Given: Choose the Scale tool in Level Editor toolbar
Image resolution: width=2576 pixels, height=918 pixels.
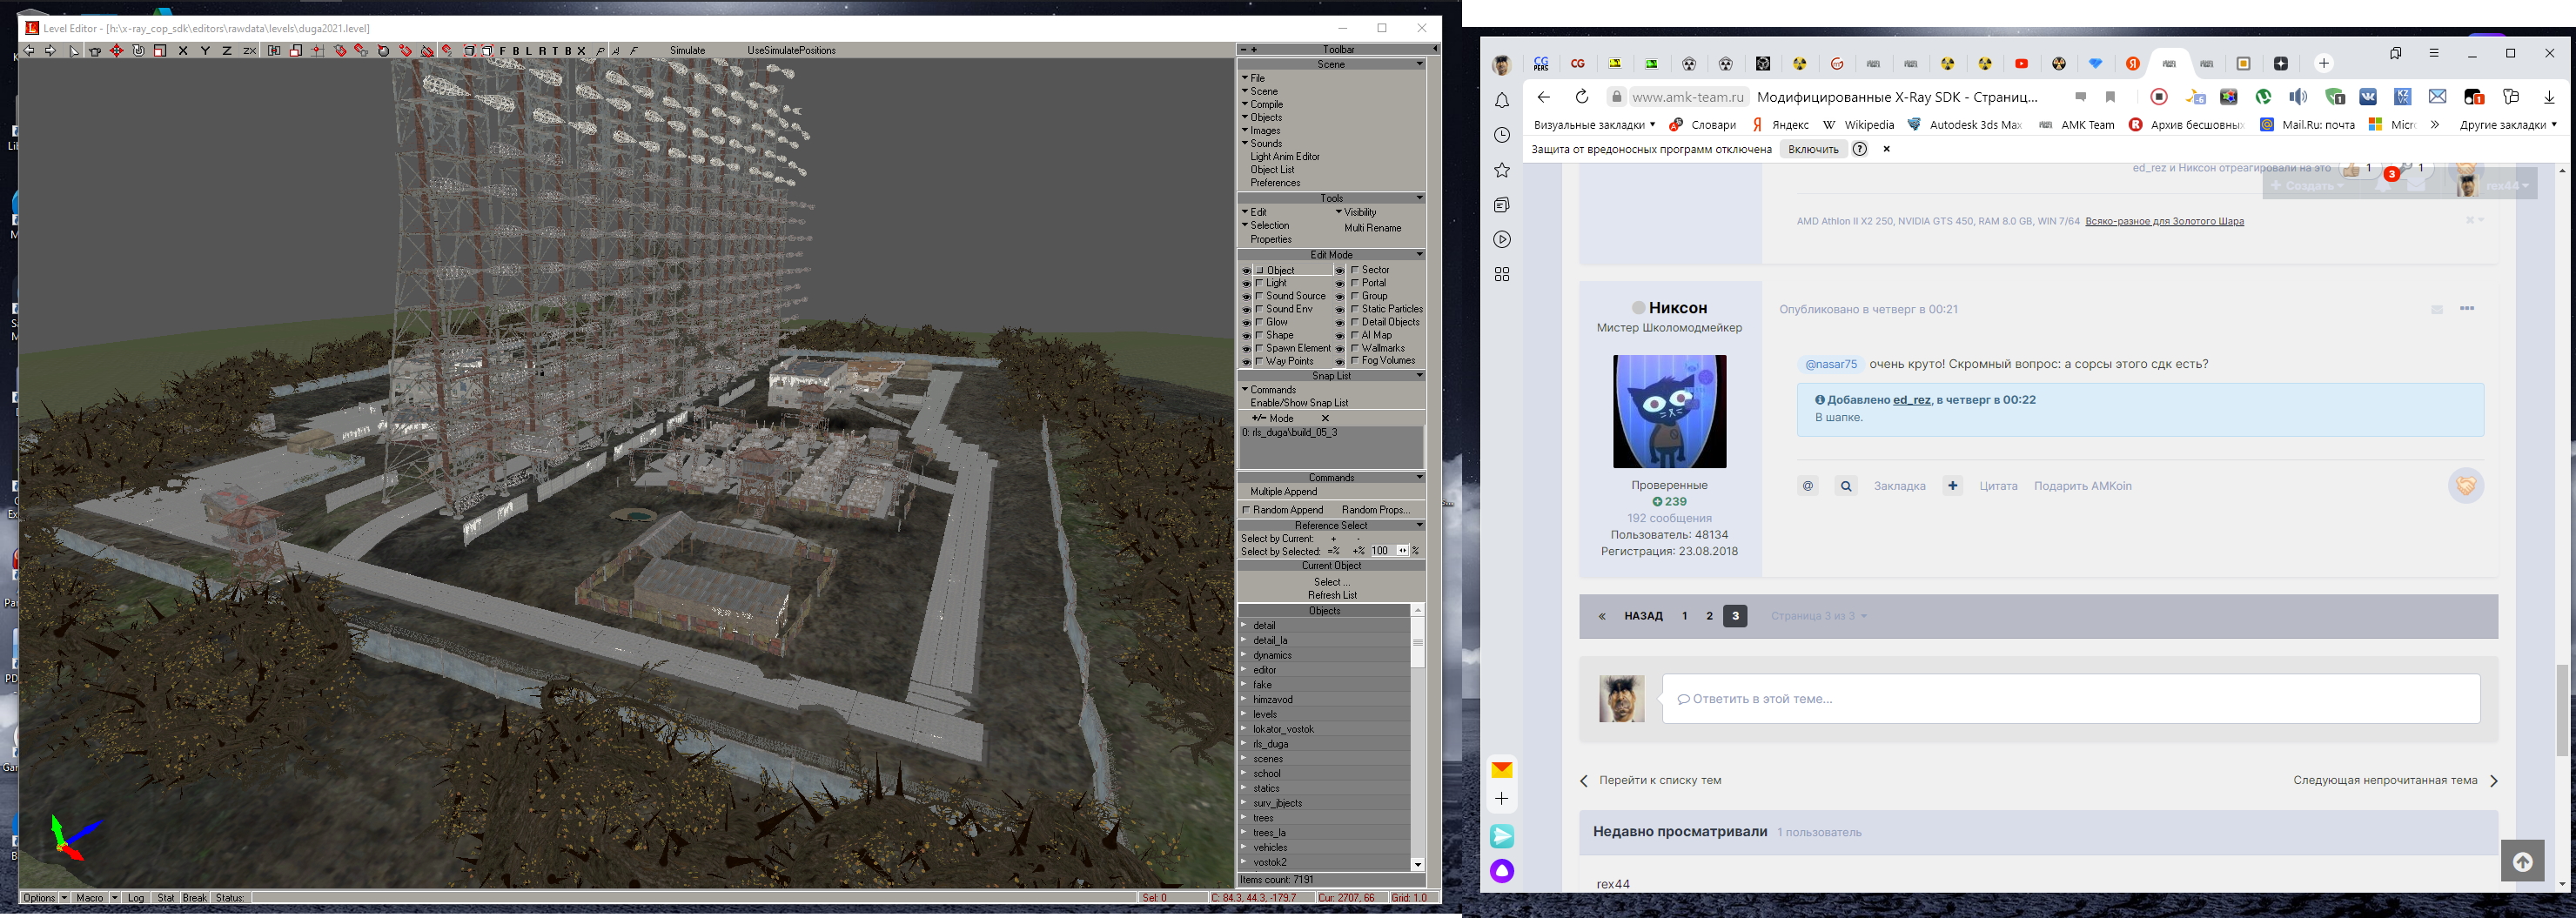Looking at the screenshot, I should click(x=160, y=51).
